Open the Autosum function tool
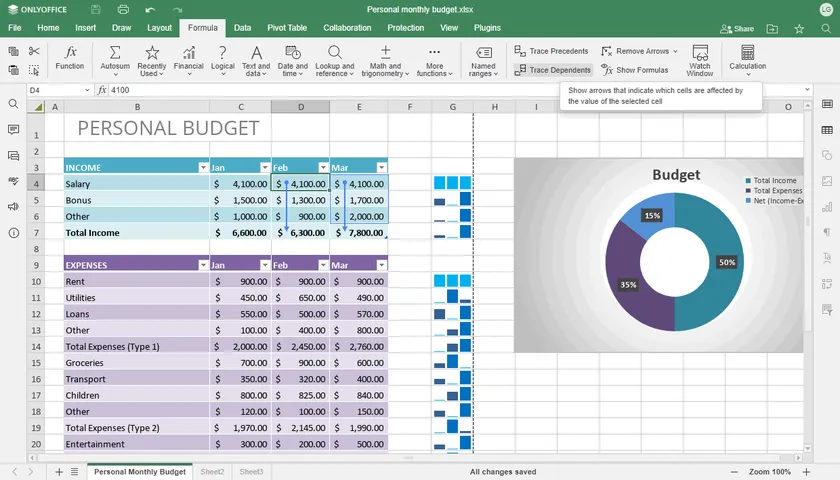Viewport: 840px width, 480px height. tap(115, 58)
